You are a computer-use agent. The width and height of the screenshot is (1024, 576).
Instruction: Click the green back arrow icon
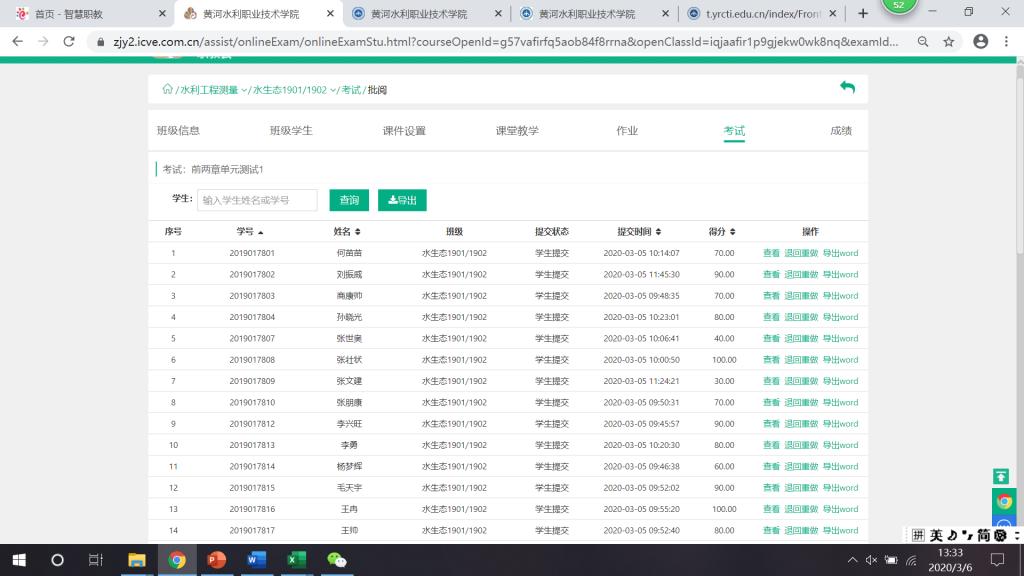[x=847, y=88]
